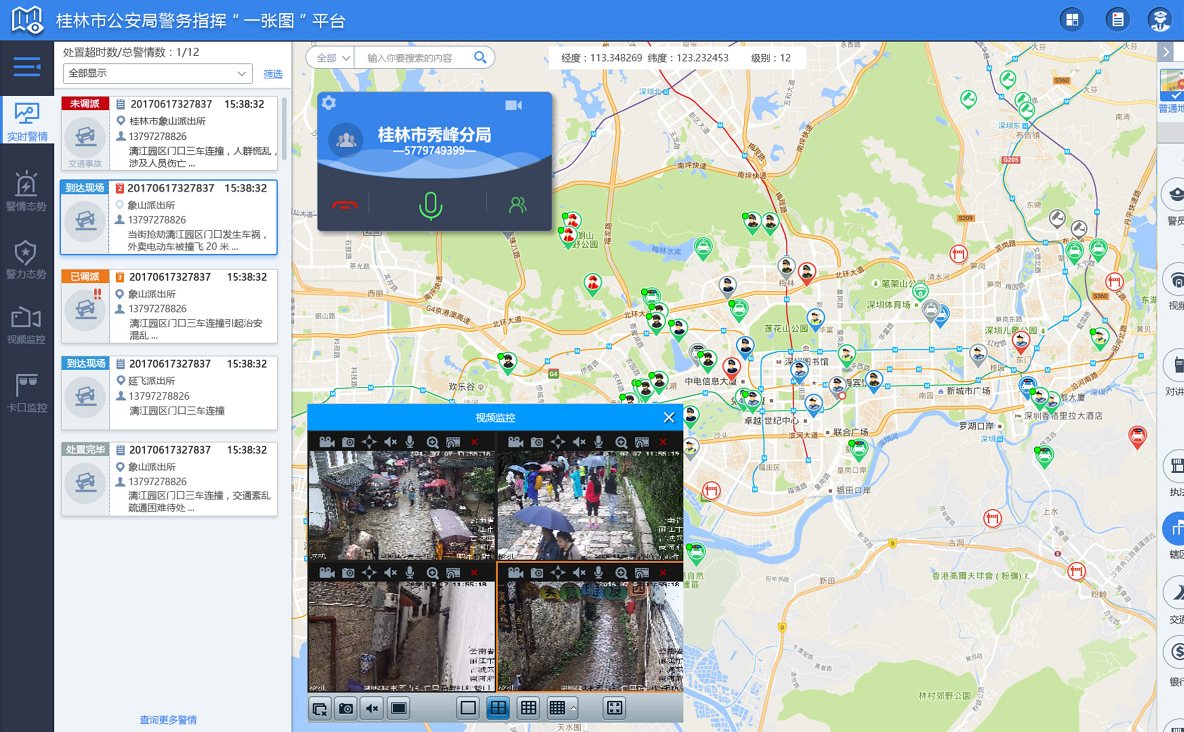This screenshot has height=732, width=1184.
Task: Take snapshot of top-left camera feed
Action: pos(348,442)
